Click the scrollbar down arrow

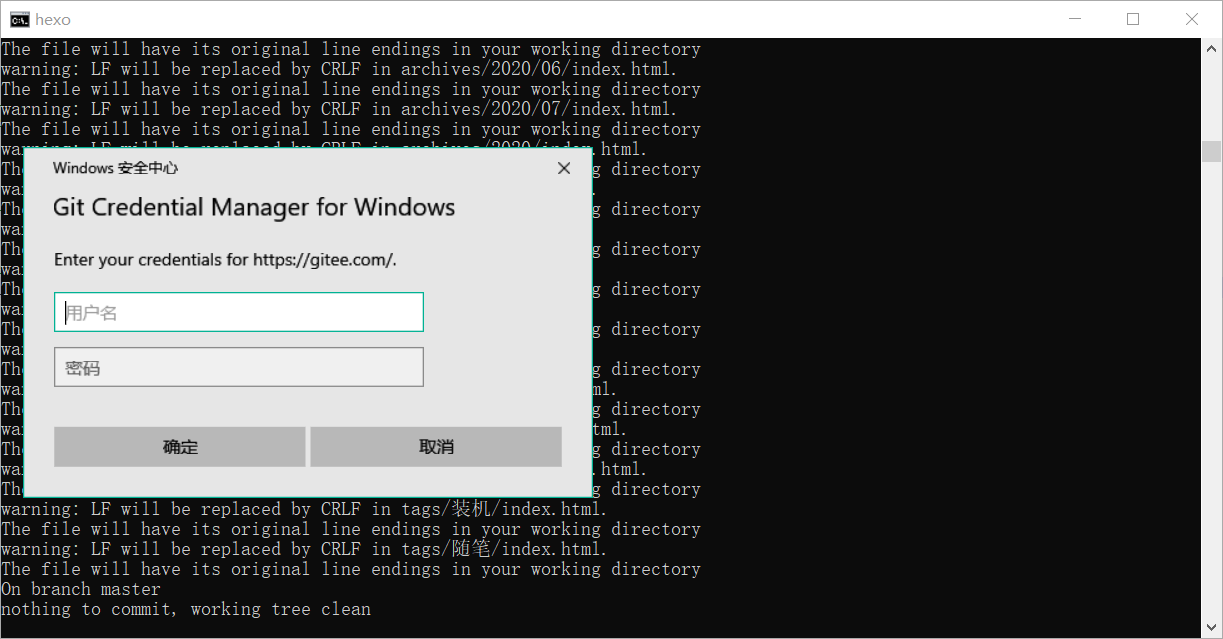pyautogui.click(x=1211, y=628)
